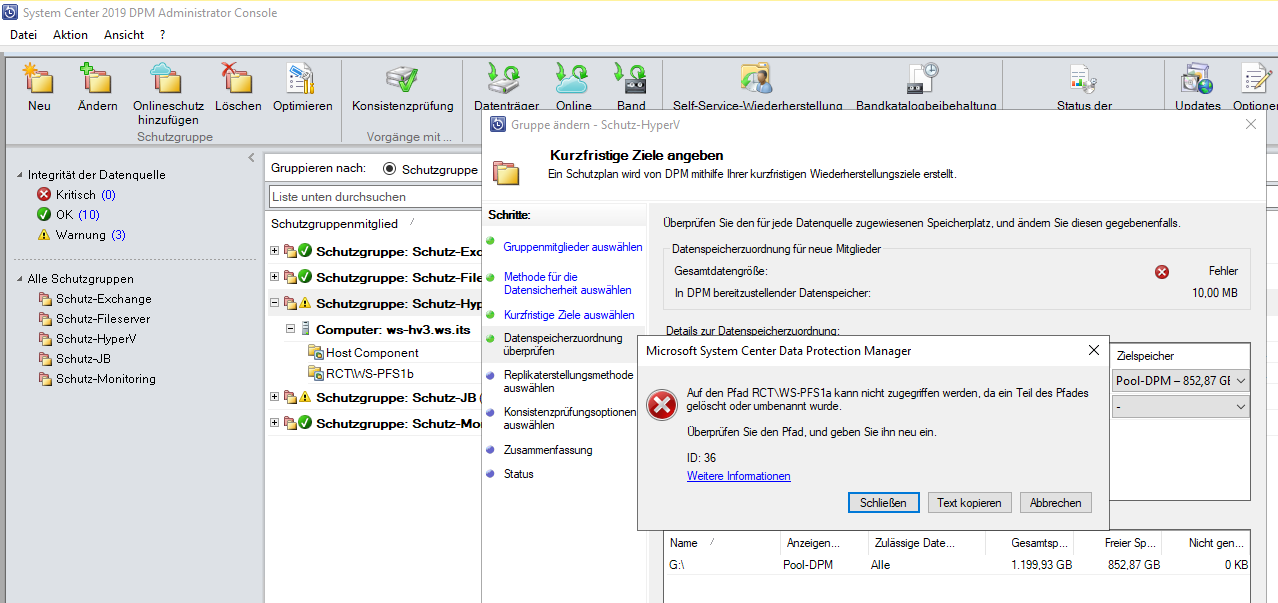This screenshot has height=603, width=1278.
Task: Expand Schutzgruppe Schutz-JB row
Action: tap(275, 397)
